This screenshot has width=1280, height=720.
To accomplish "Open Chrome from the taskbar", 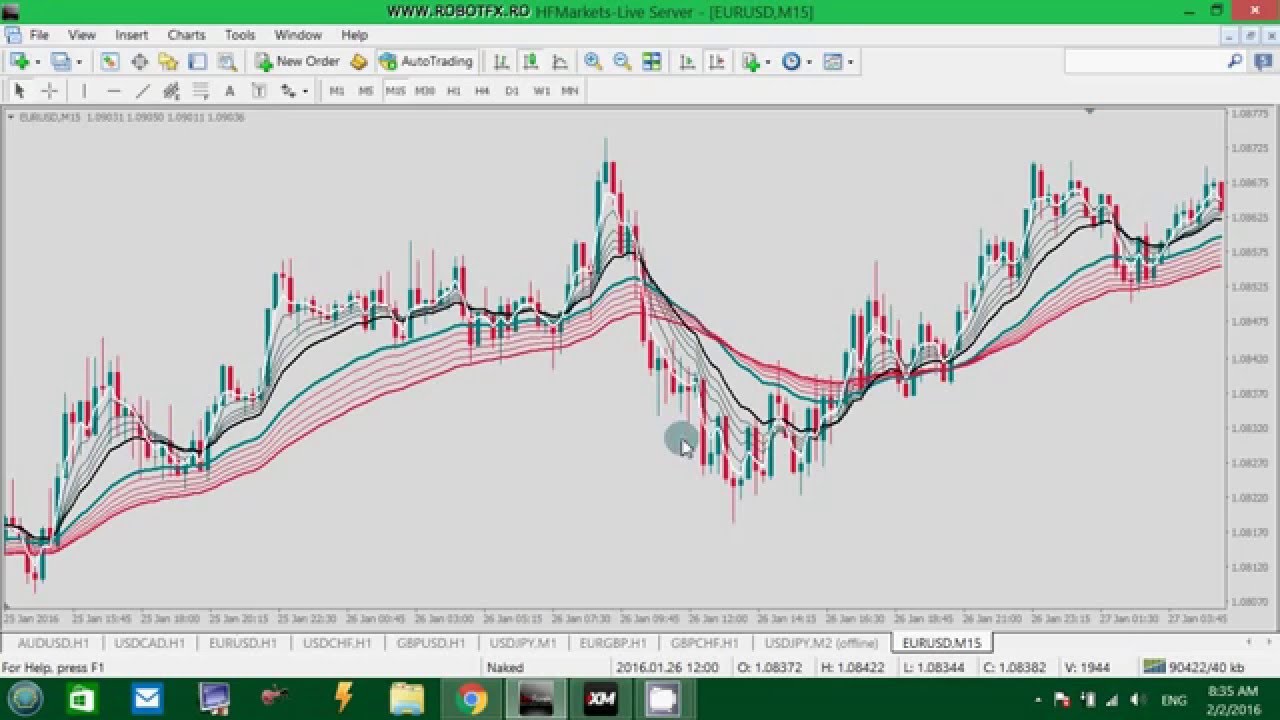I will pyautogui.click(x=472, y=699).
